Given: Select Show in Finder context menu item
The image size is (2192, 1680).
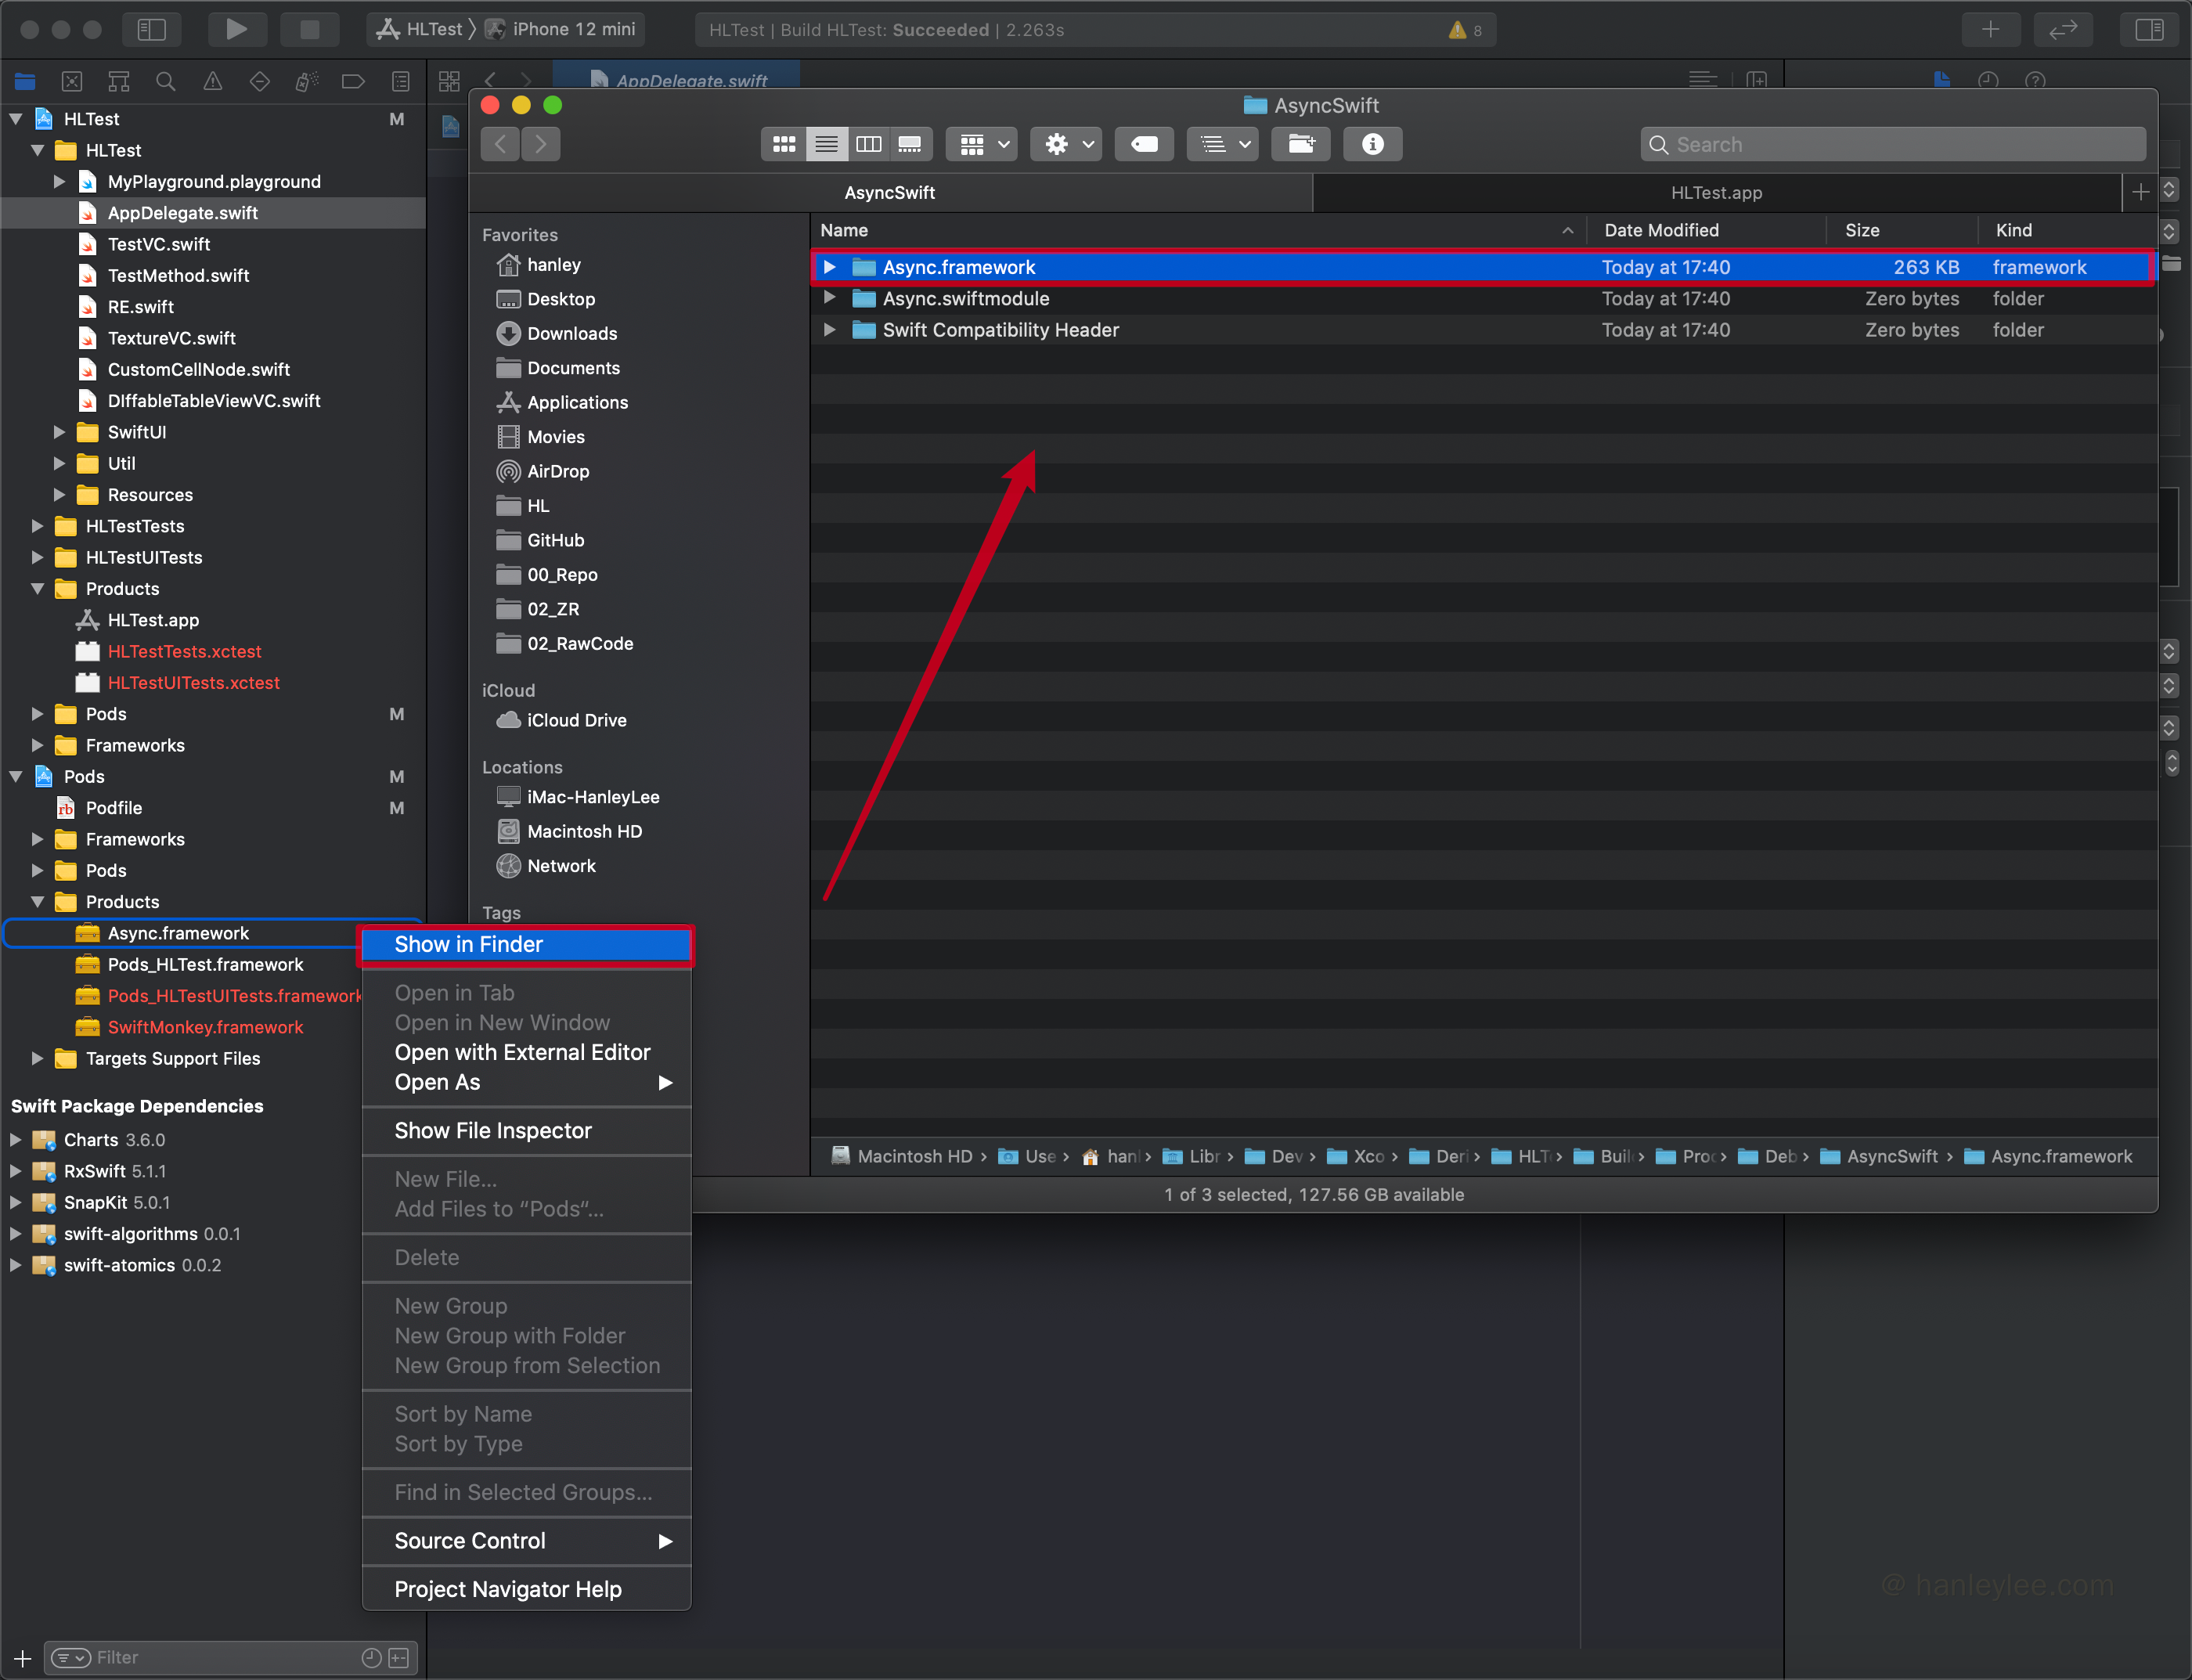Looking at the screenshot, I should coord(467,944).
